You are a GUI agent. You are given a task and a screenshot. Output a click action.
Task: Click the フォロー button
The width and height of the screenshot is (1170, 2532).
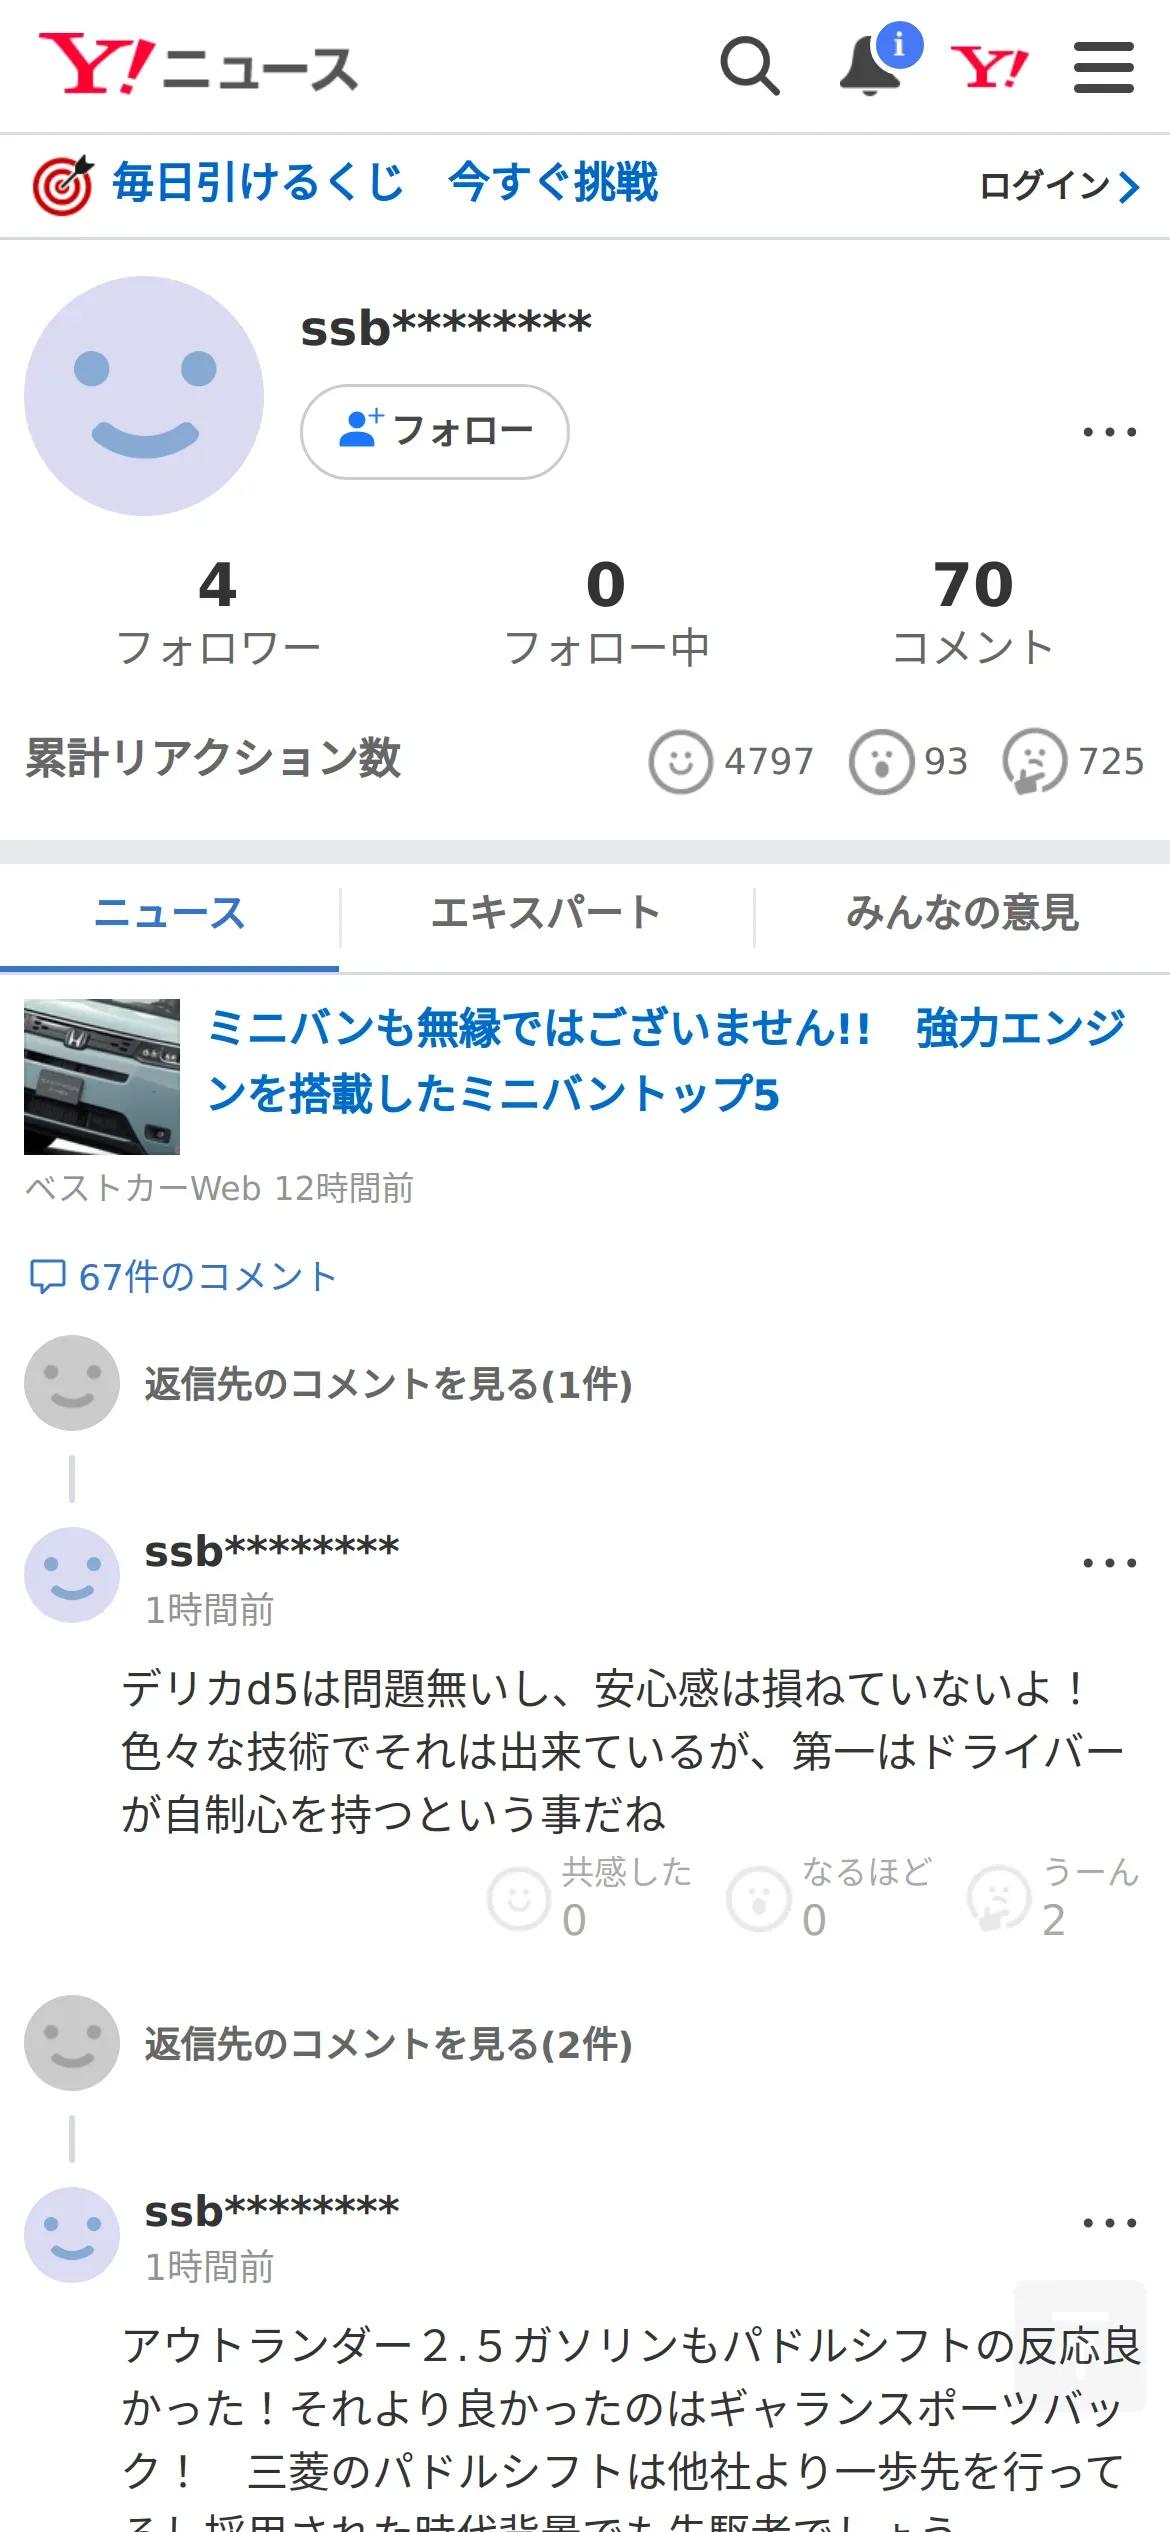click(435, 432)
